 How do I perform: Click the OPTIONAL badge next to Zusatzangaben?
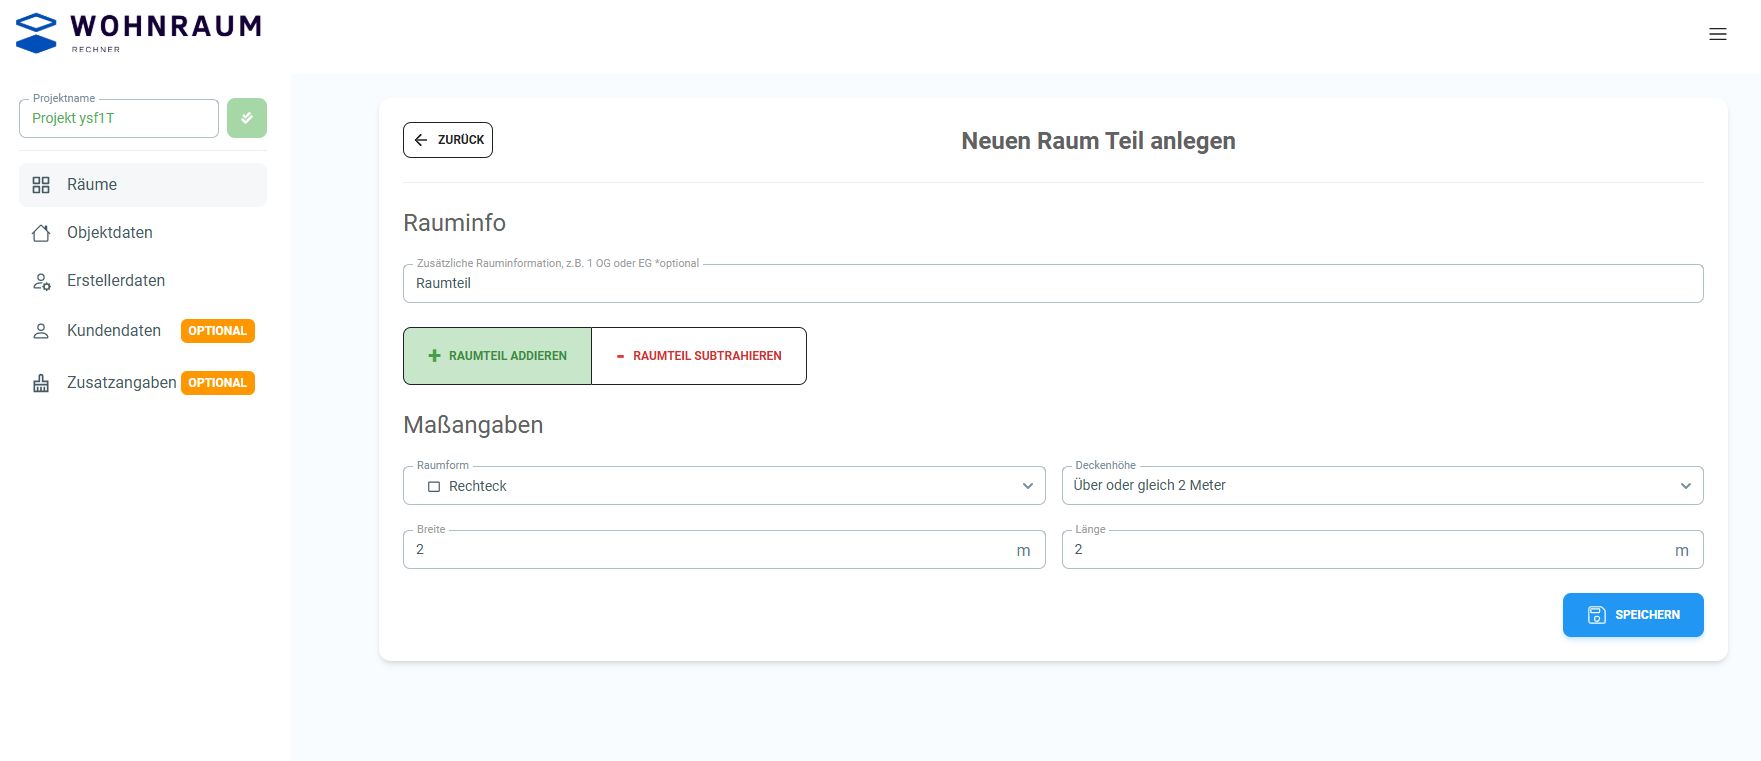pos(218,383)
